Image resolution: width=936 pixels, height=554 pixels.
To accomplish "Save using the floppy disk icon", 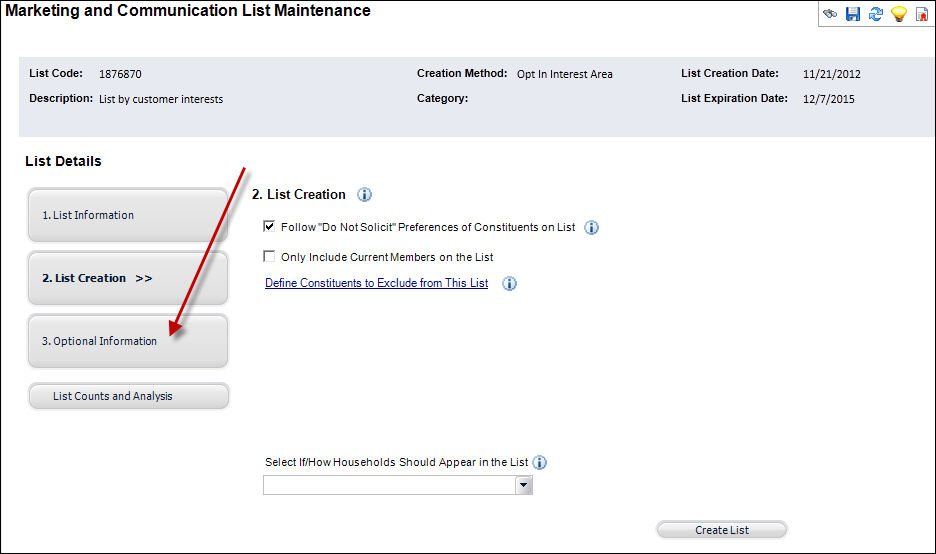I will coord(853,14).
